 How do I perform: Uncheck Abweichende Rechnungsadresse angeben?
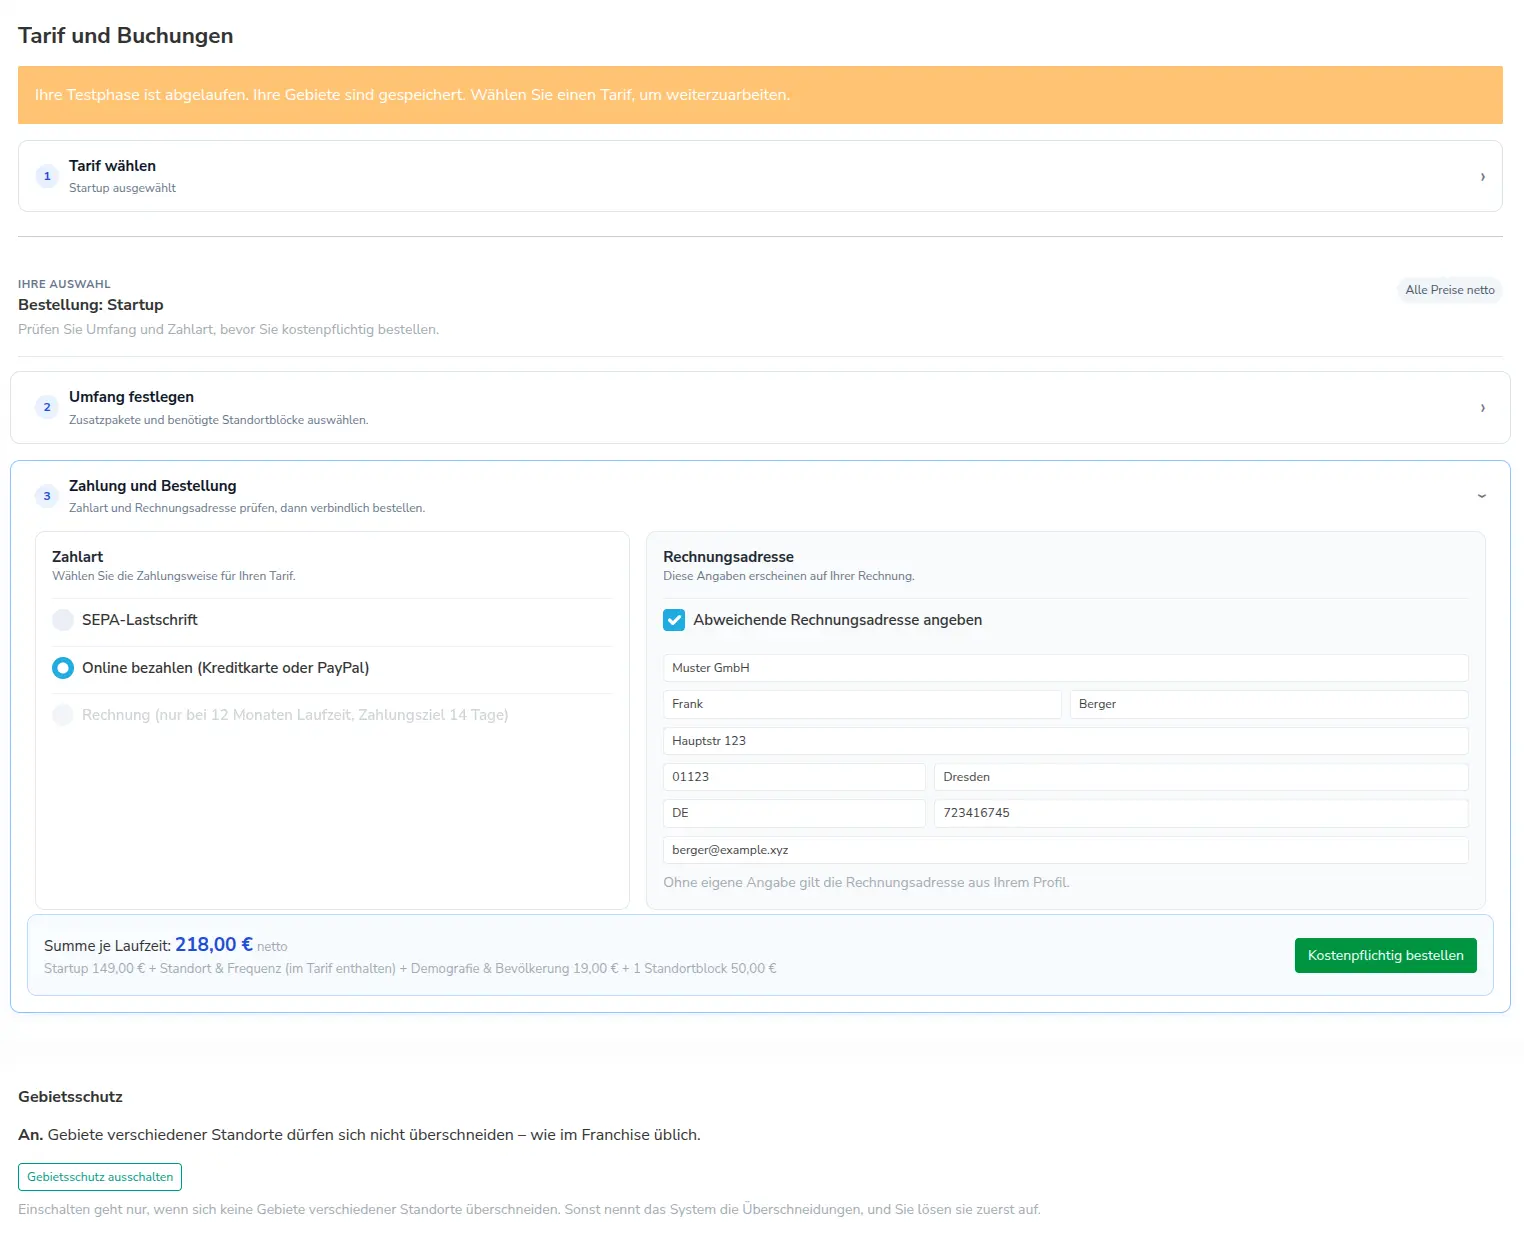click(x=674, y=620)
